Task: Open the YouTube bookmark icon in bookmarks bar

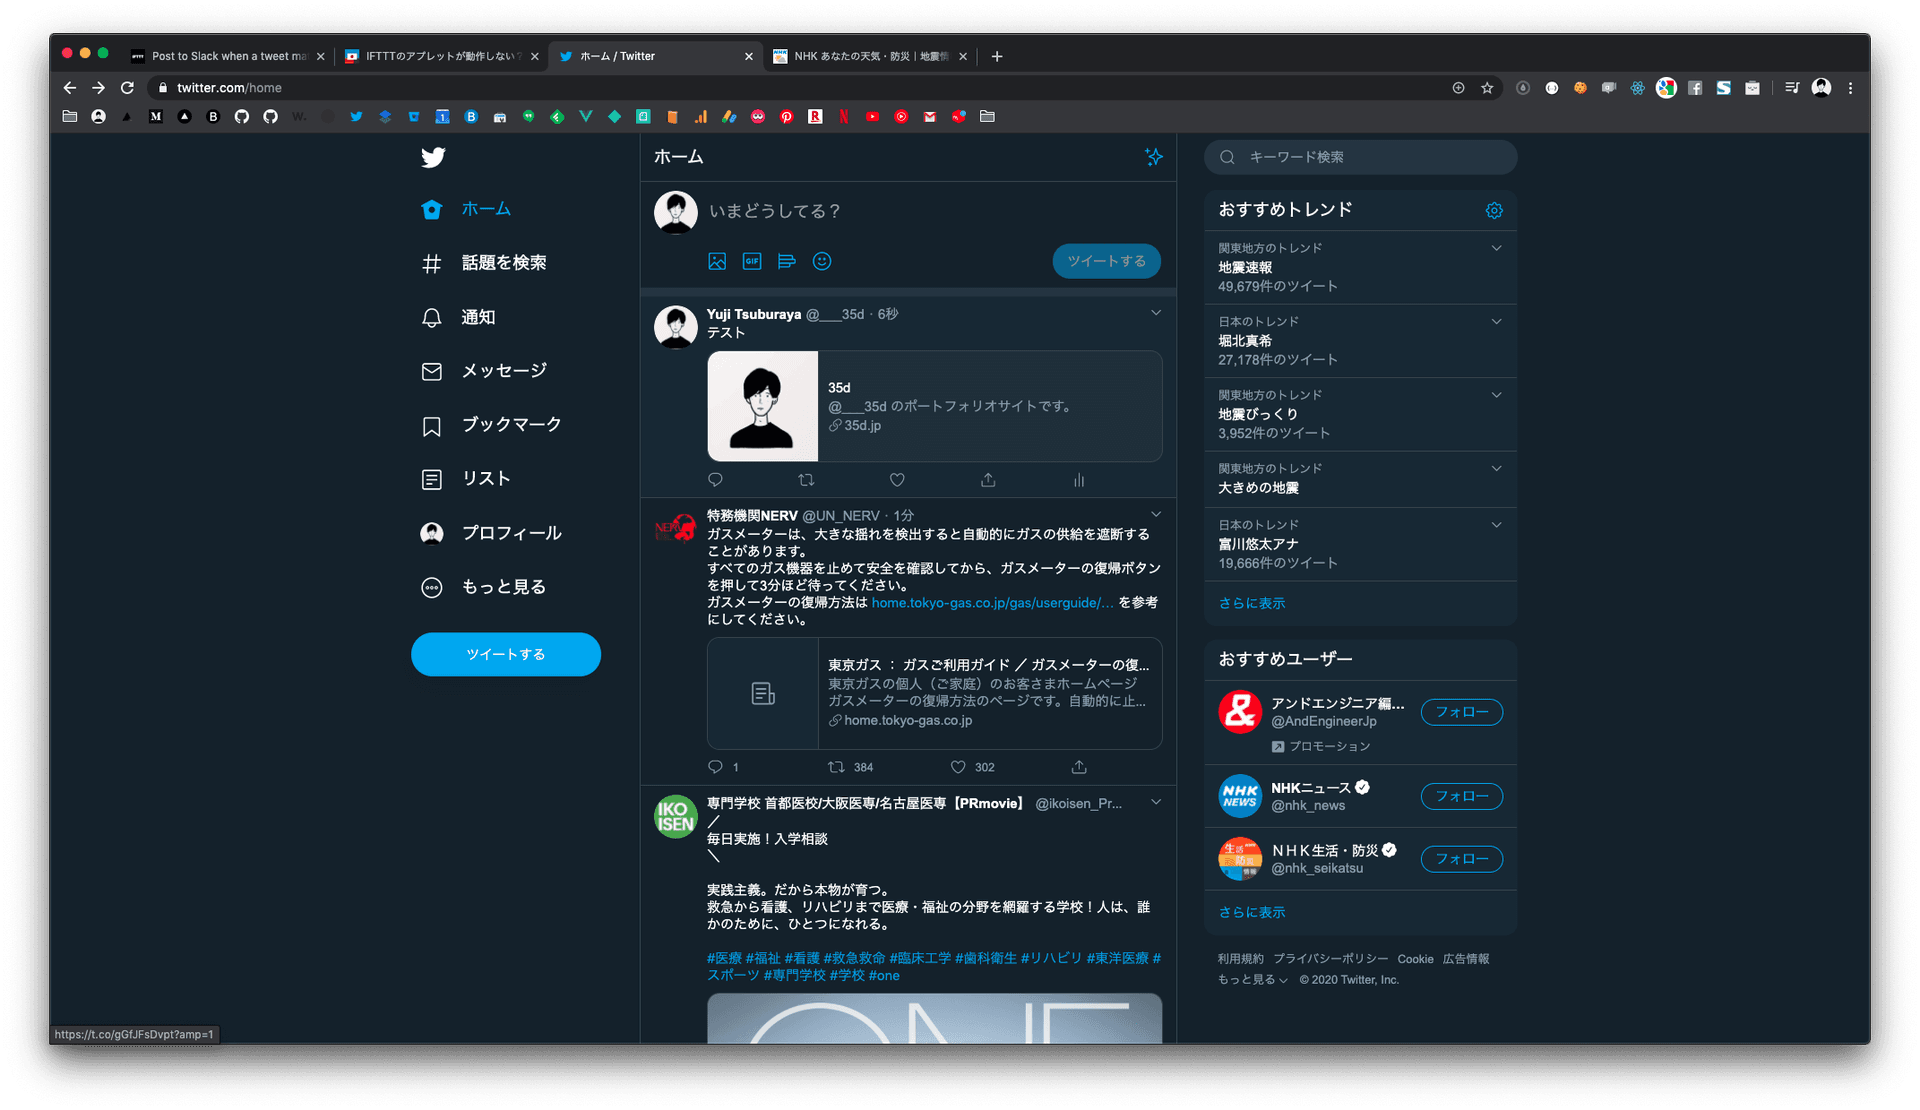Action: click(872, 117)
